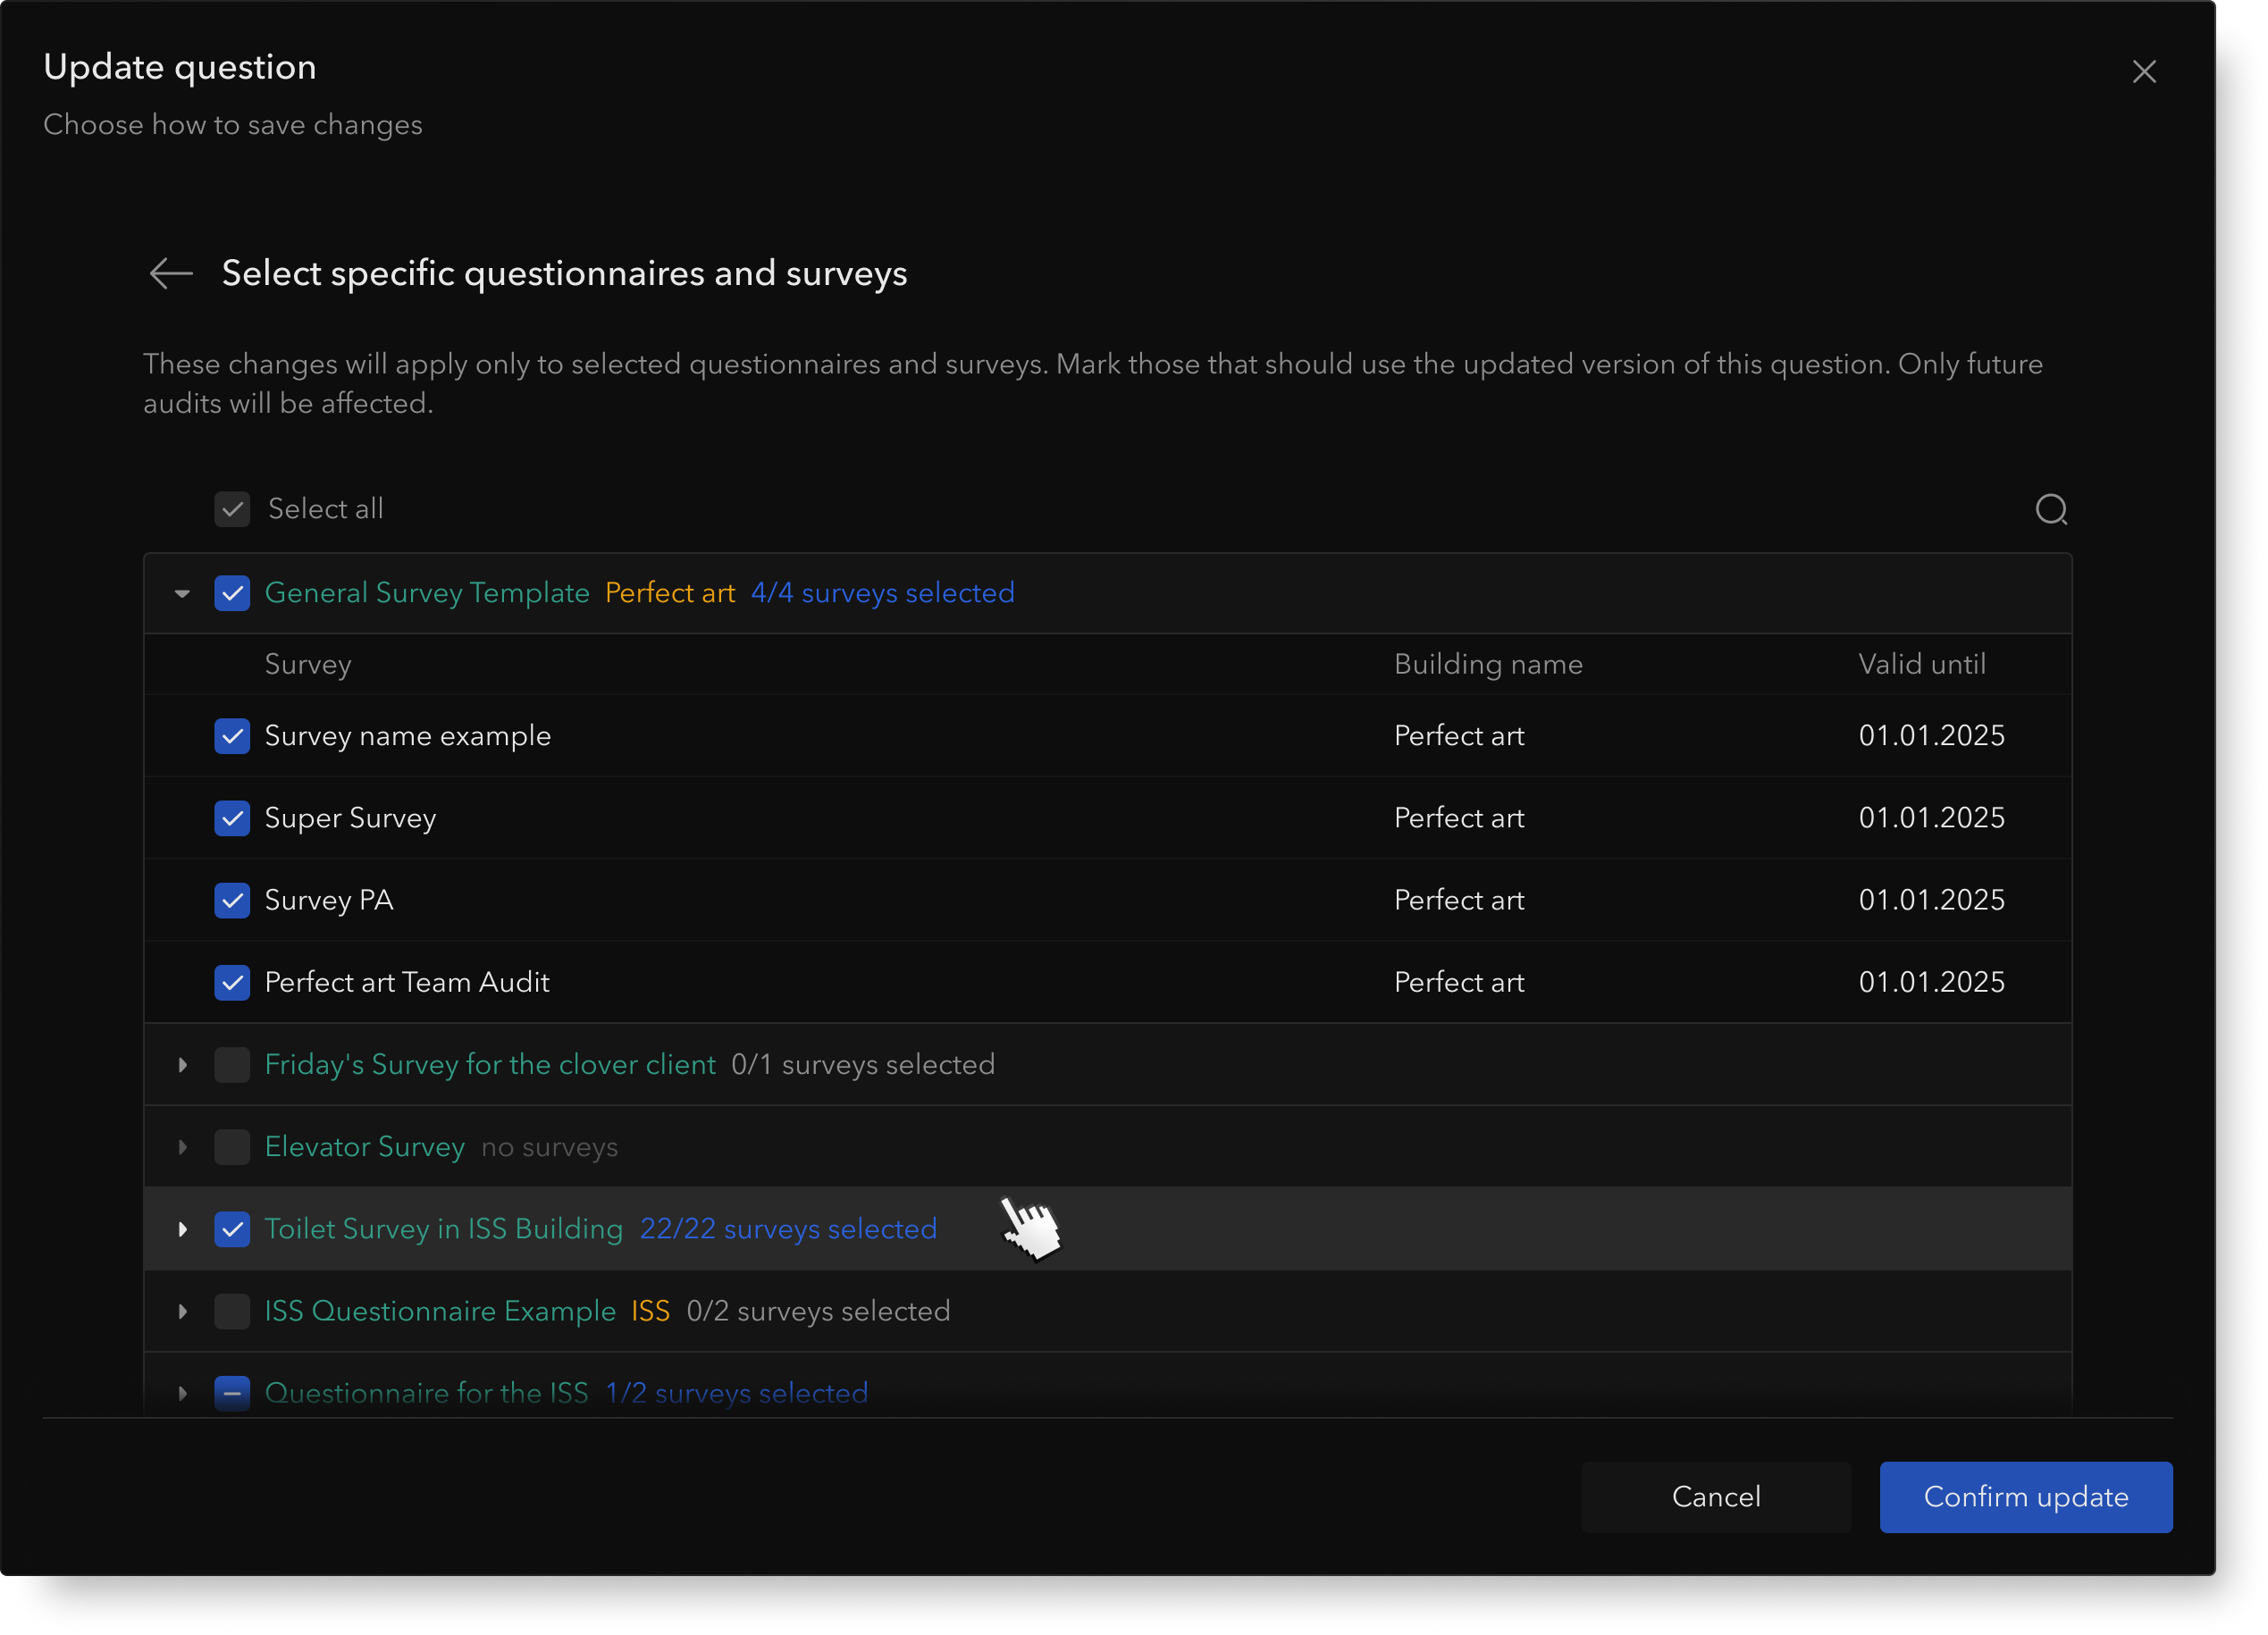Expand Toilet Survey in ISS Building row
The image size is (2268, 1635).
pos(182,1229)
